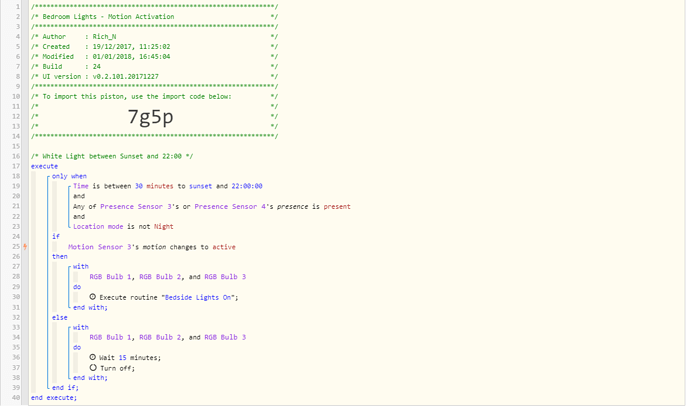Click line number 1 in the gutter
Image resolution: width=690 pixels, height=411 pixels.
18,7
